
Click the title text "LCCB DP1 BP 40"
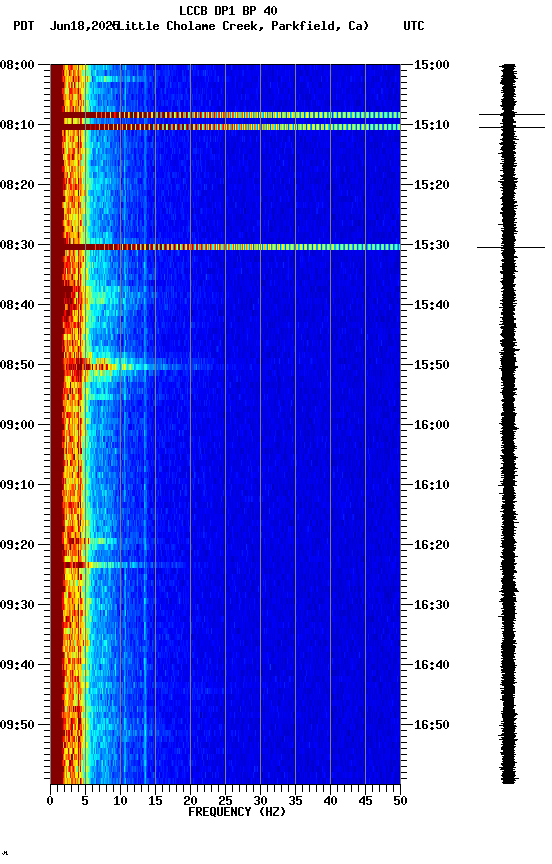228,10
